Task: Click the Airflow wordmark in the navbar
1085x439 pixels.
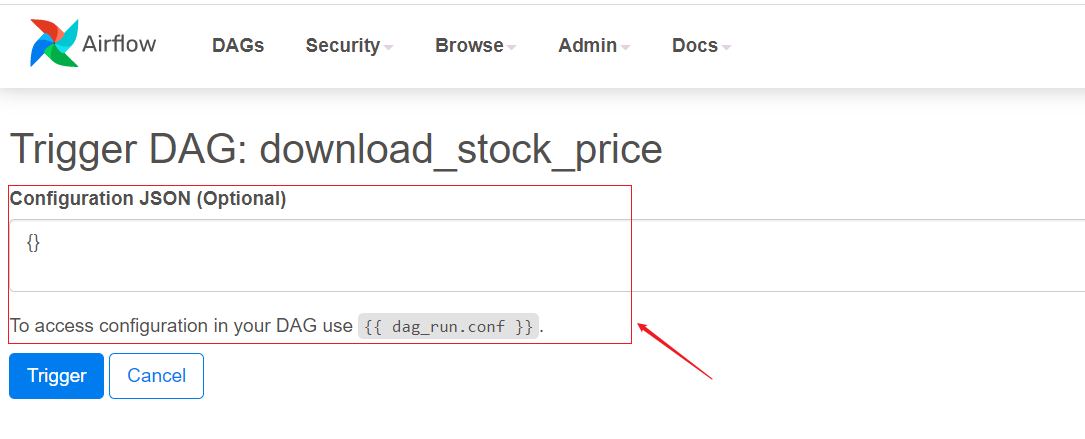Action: [x=119, y=45]
